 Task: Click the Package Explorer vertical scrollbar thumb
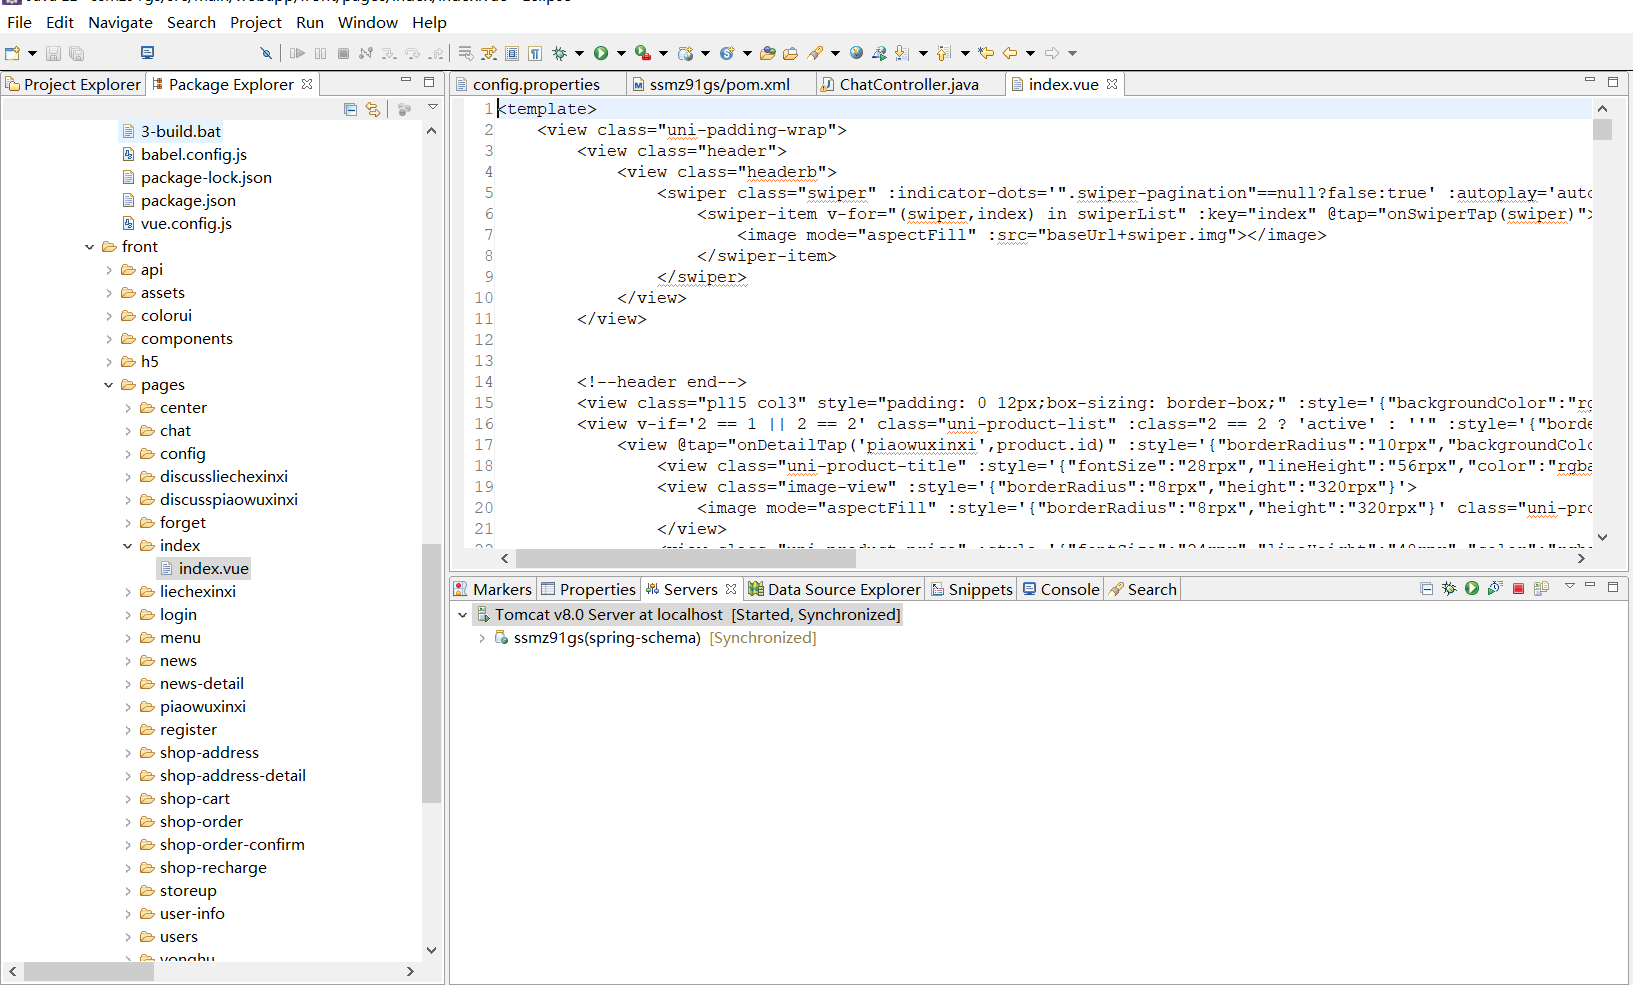431,673
